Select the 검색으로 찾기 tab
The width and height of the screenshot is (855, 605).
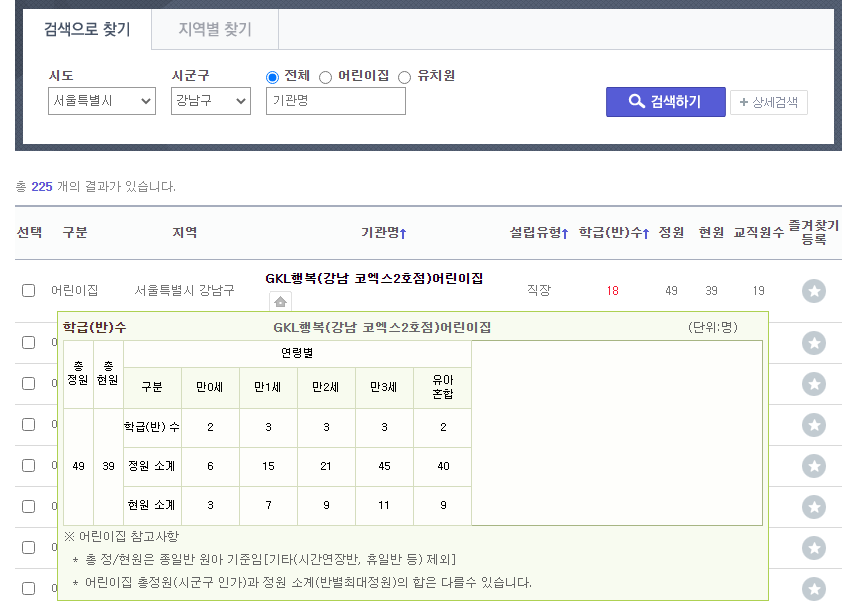point(87,30)
